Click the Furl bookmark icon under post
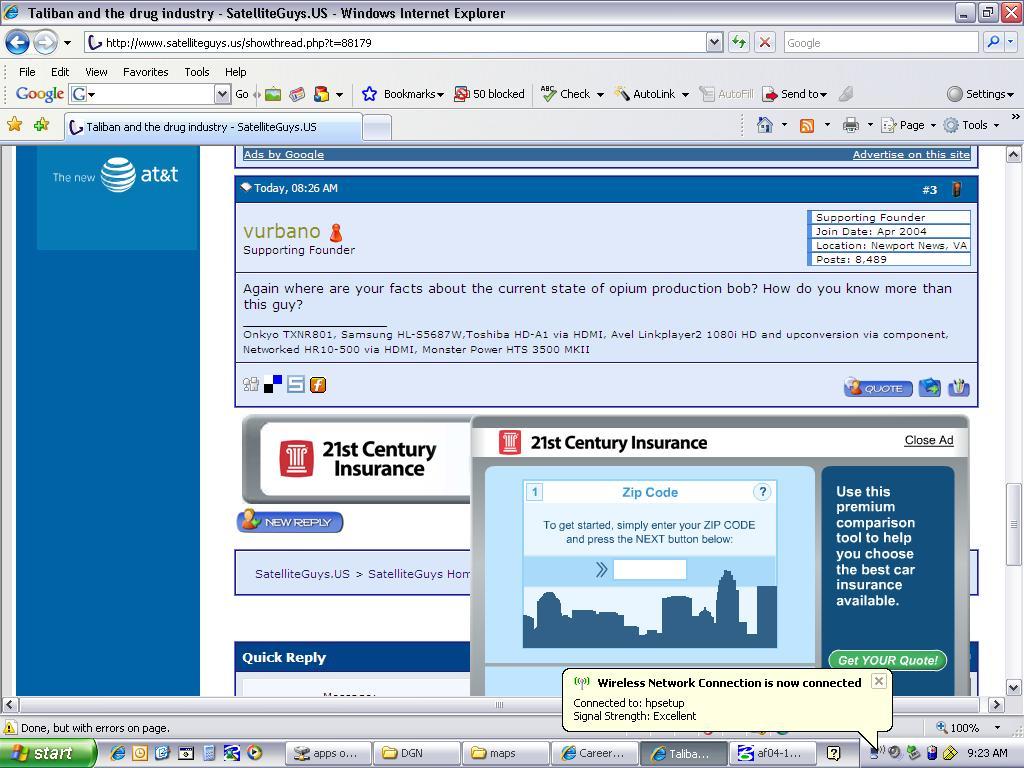The width and height of the screenshot is (1024, 768). [x=318, y=385]
